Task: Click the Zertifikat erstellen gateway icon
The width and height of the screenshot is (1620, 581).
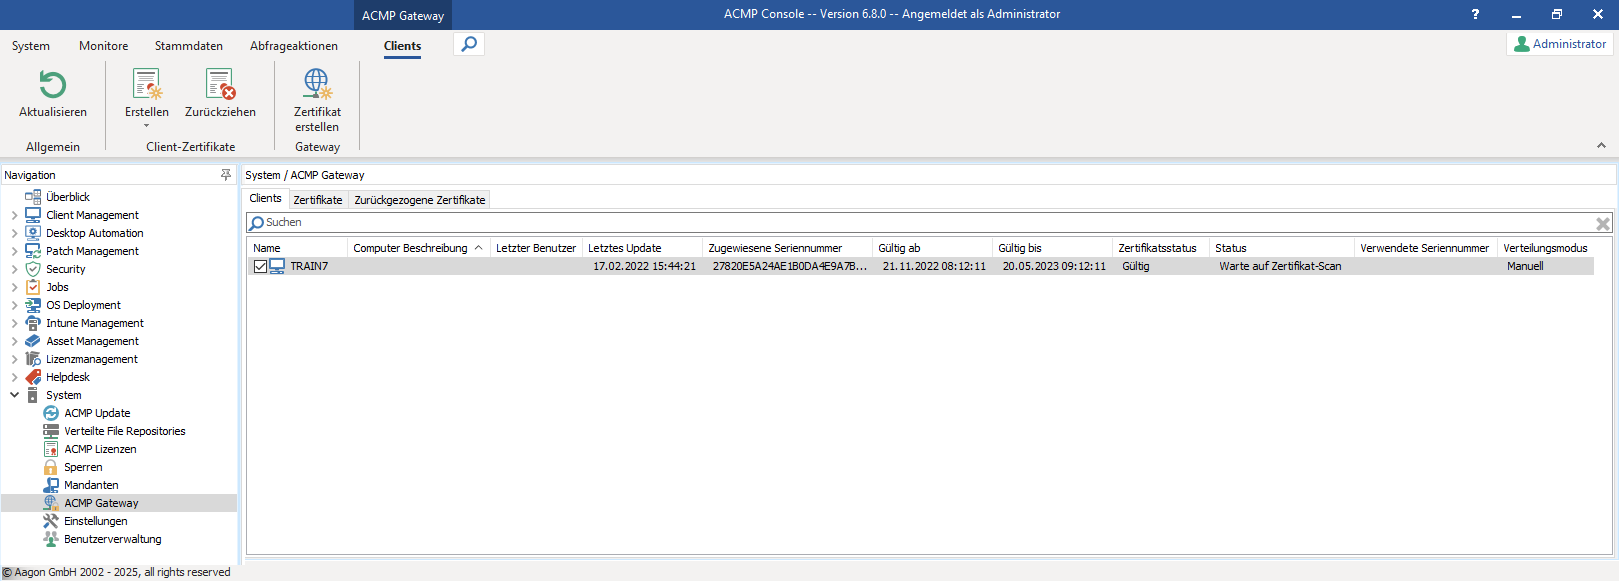Action: pyautogui.click(x=317, y=85)
